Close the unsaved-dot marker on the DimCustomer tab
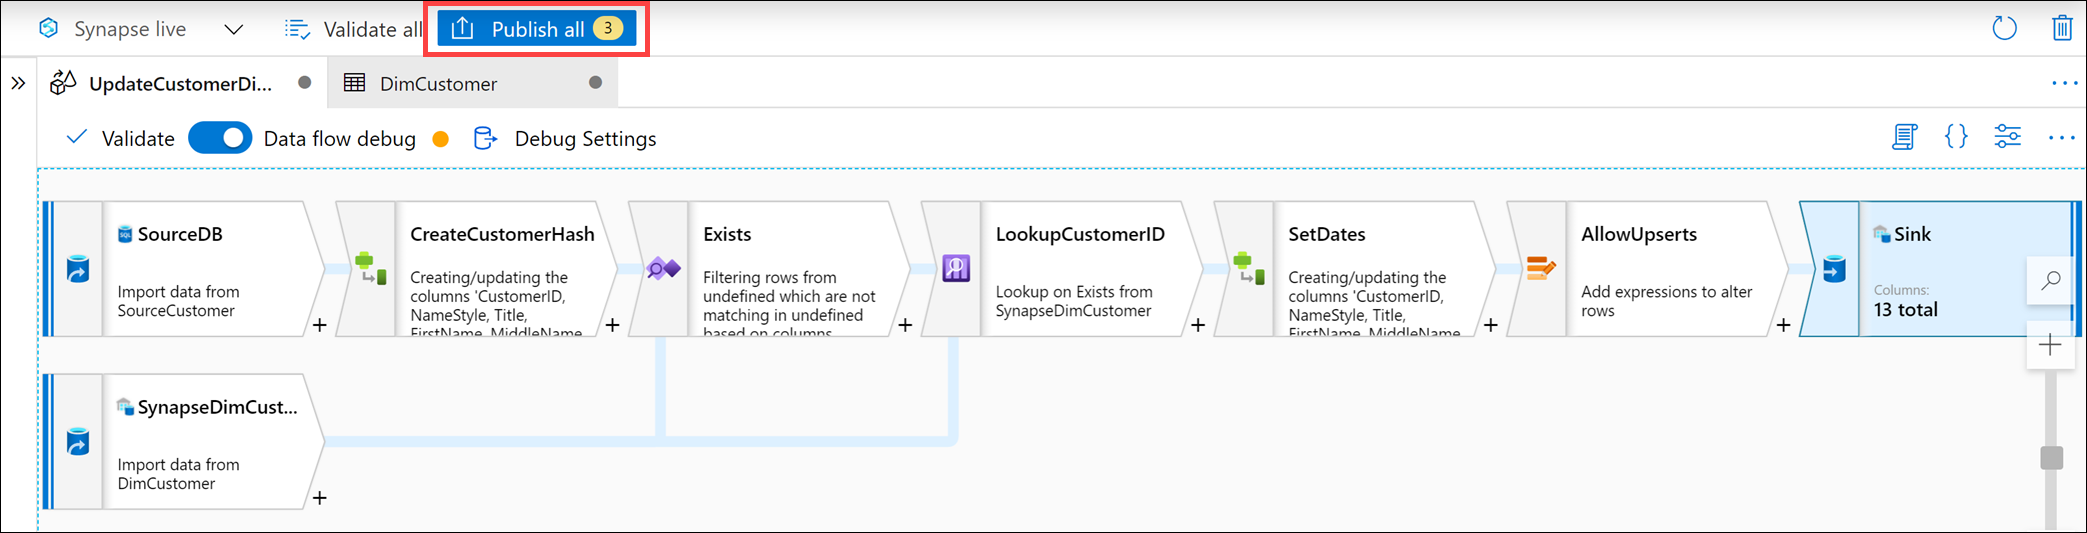The image size is (2087, 533). (x=595, y=83)
